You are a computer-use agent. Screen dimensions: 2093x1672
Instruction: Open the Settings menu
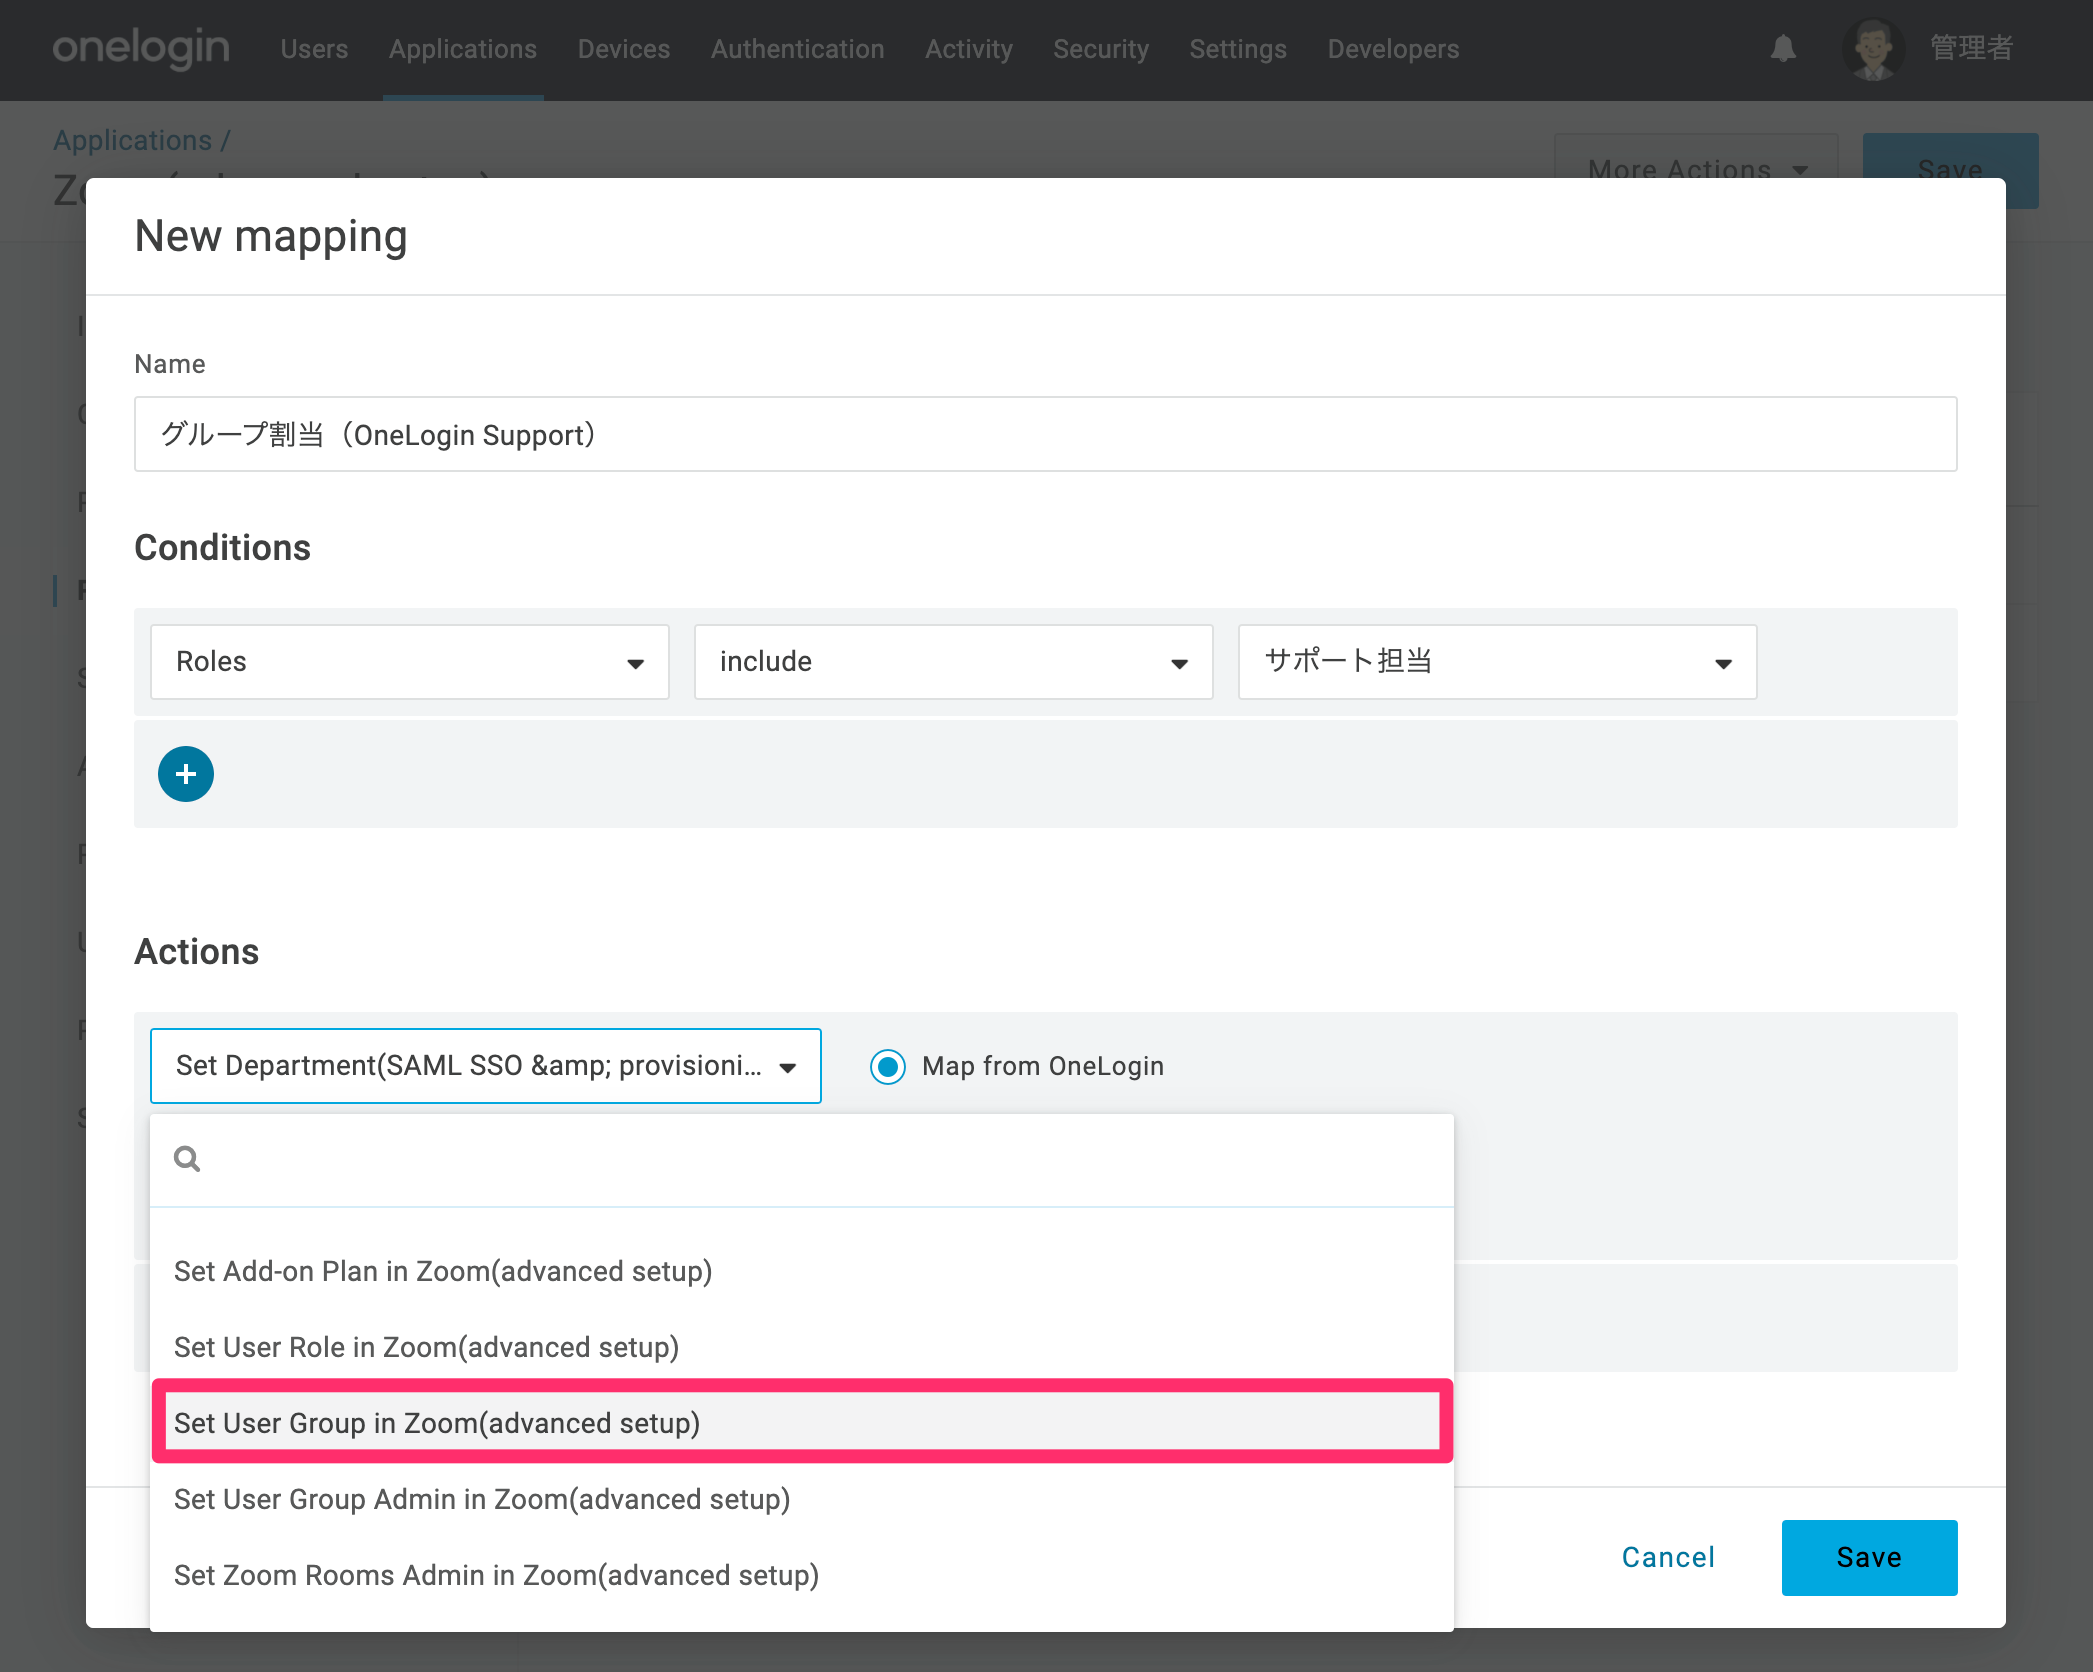(x=1238, y=49)
